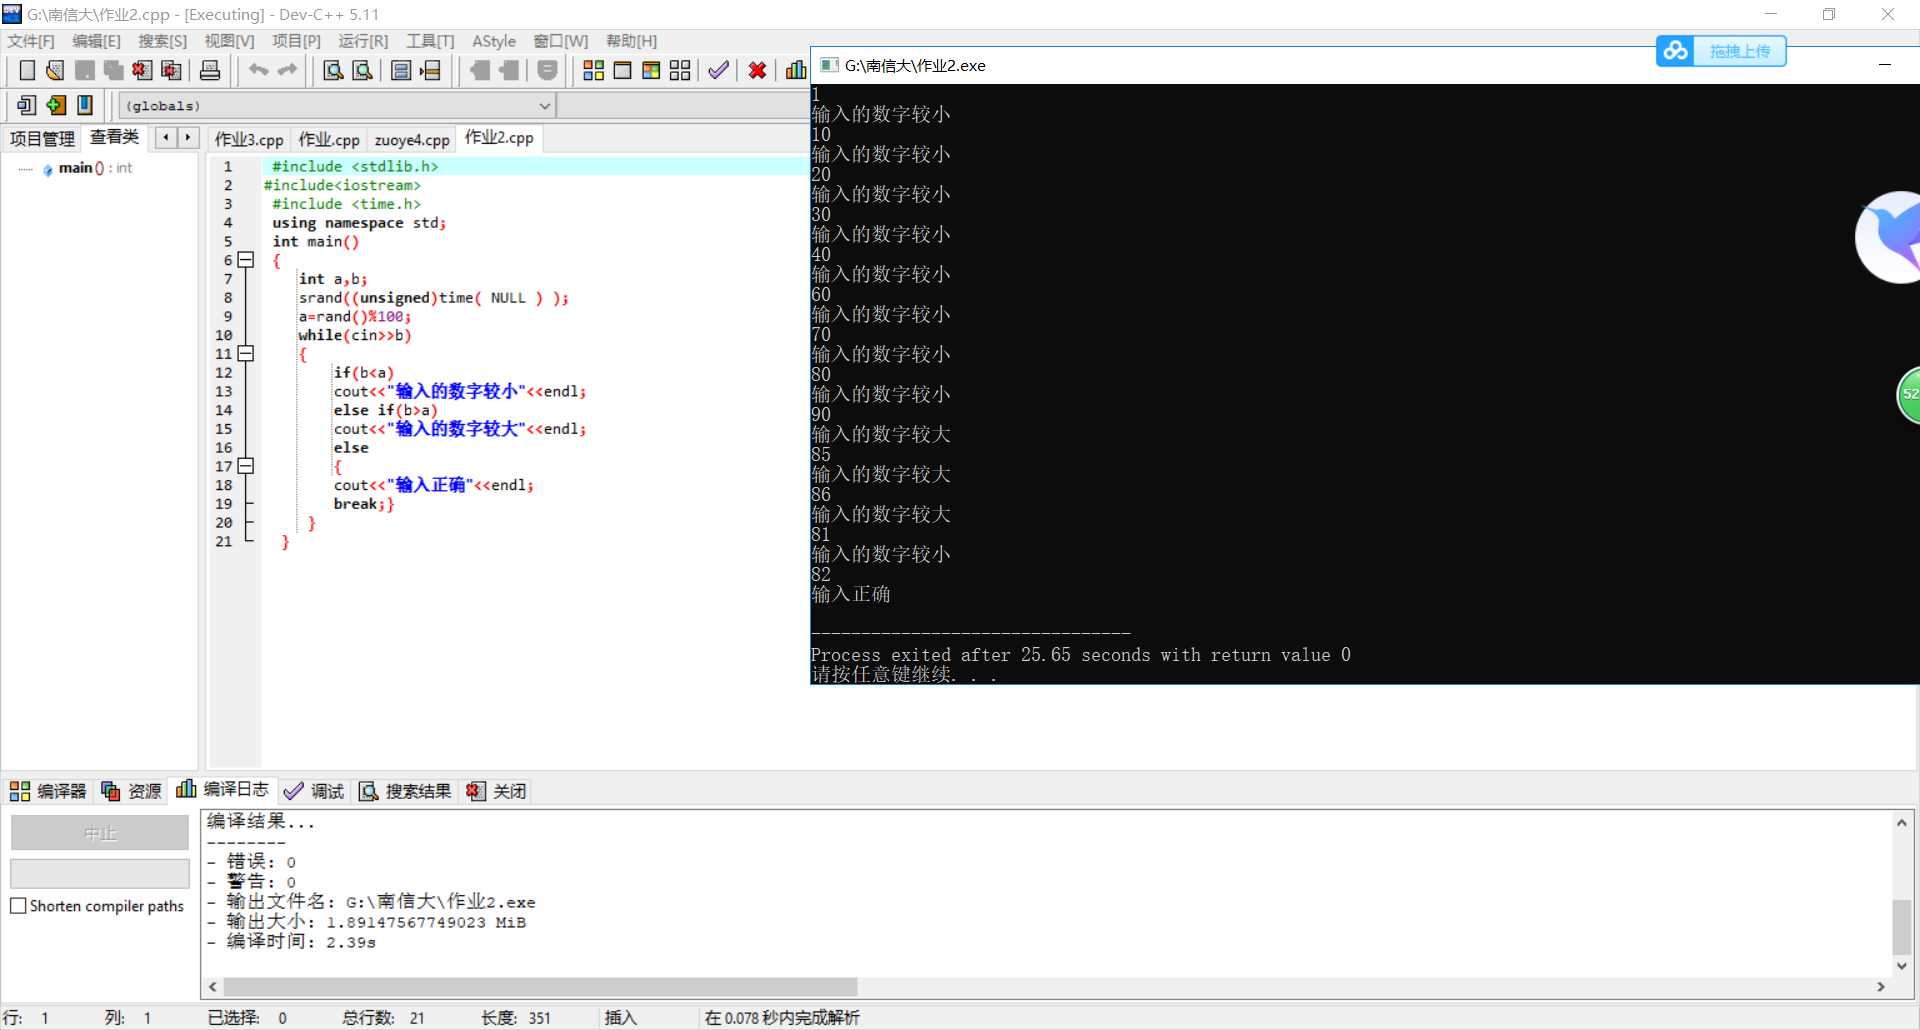The height and width of the screenshot is (1030, 1920).
Task: Toggle Shorten compiler paths checkbox
Action: [18, 906]
